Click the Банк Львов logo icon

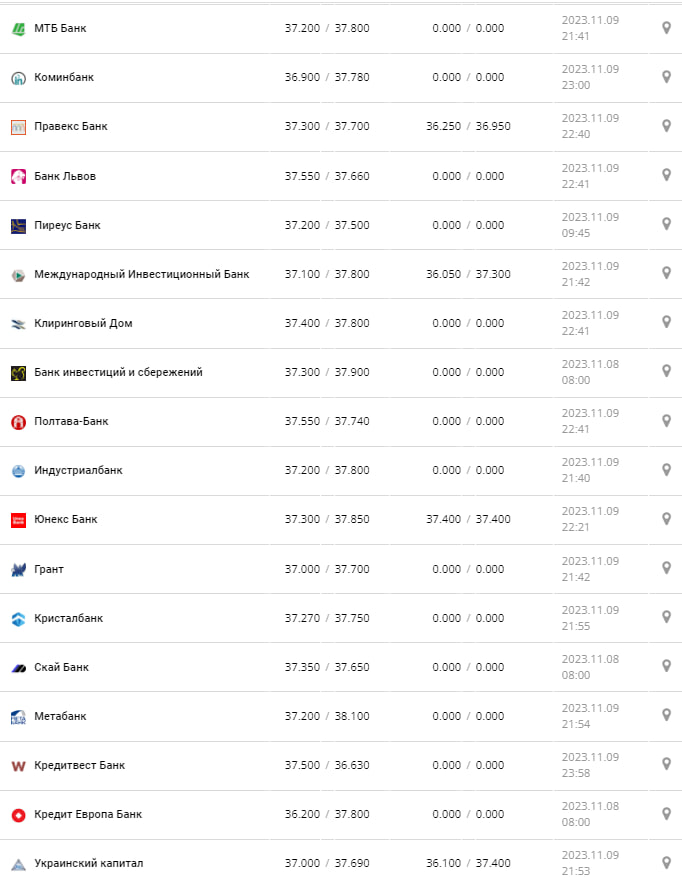pos(18,177)
